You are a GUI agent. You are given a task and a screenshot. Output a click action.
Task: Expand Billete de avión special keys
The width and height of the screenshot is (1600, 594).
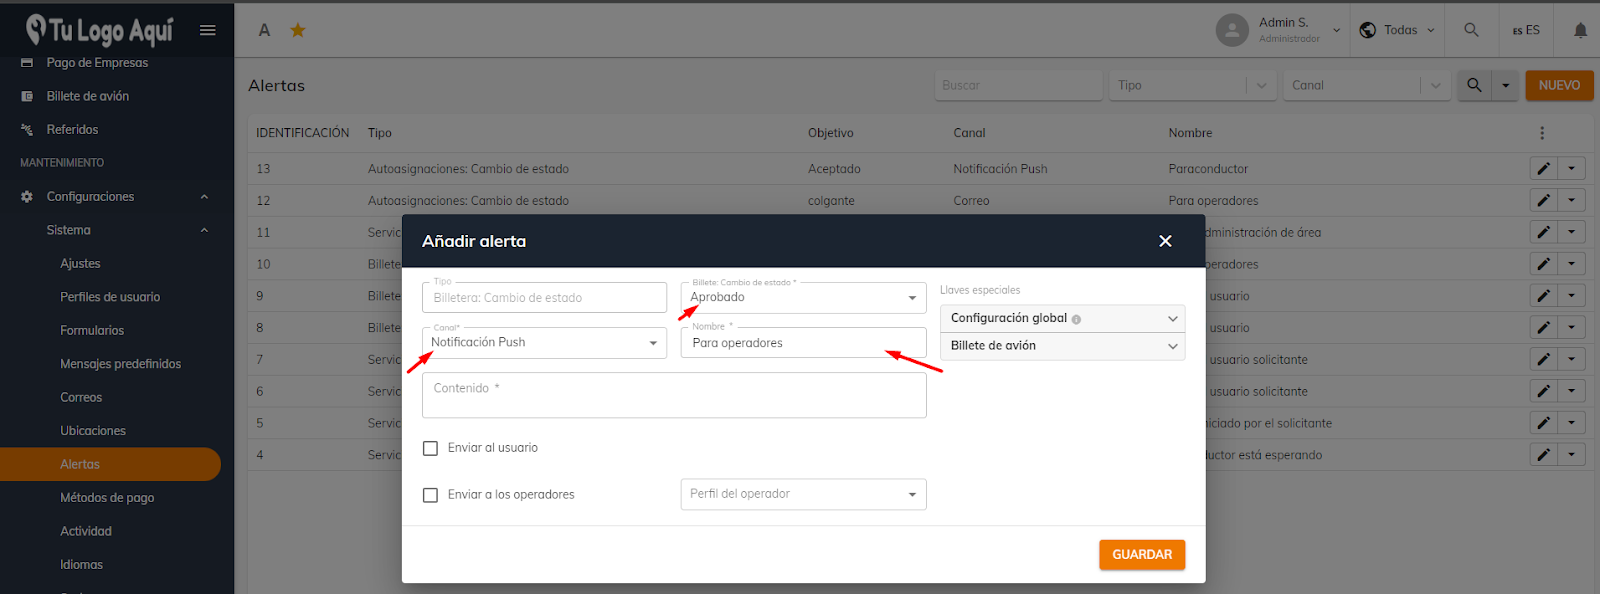pos(1062,346)
